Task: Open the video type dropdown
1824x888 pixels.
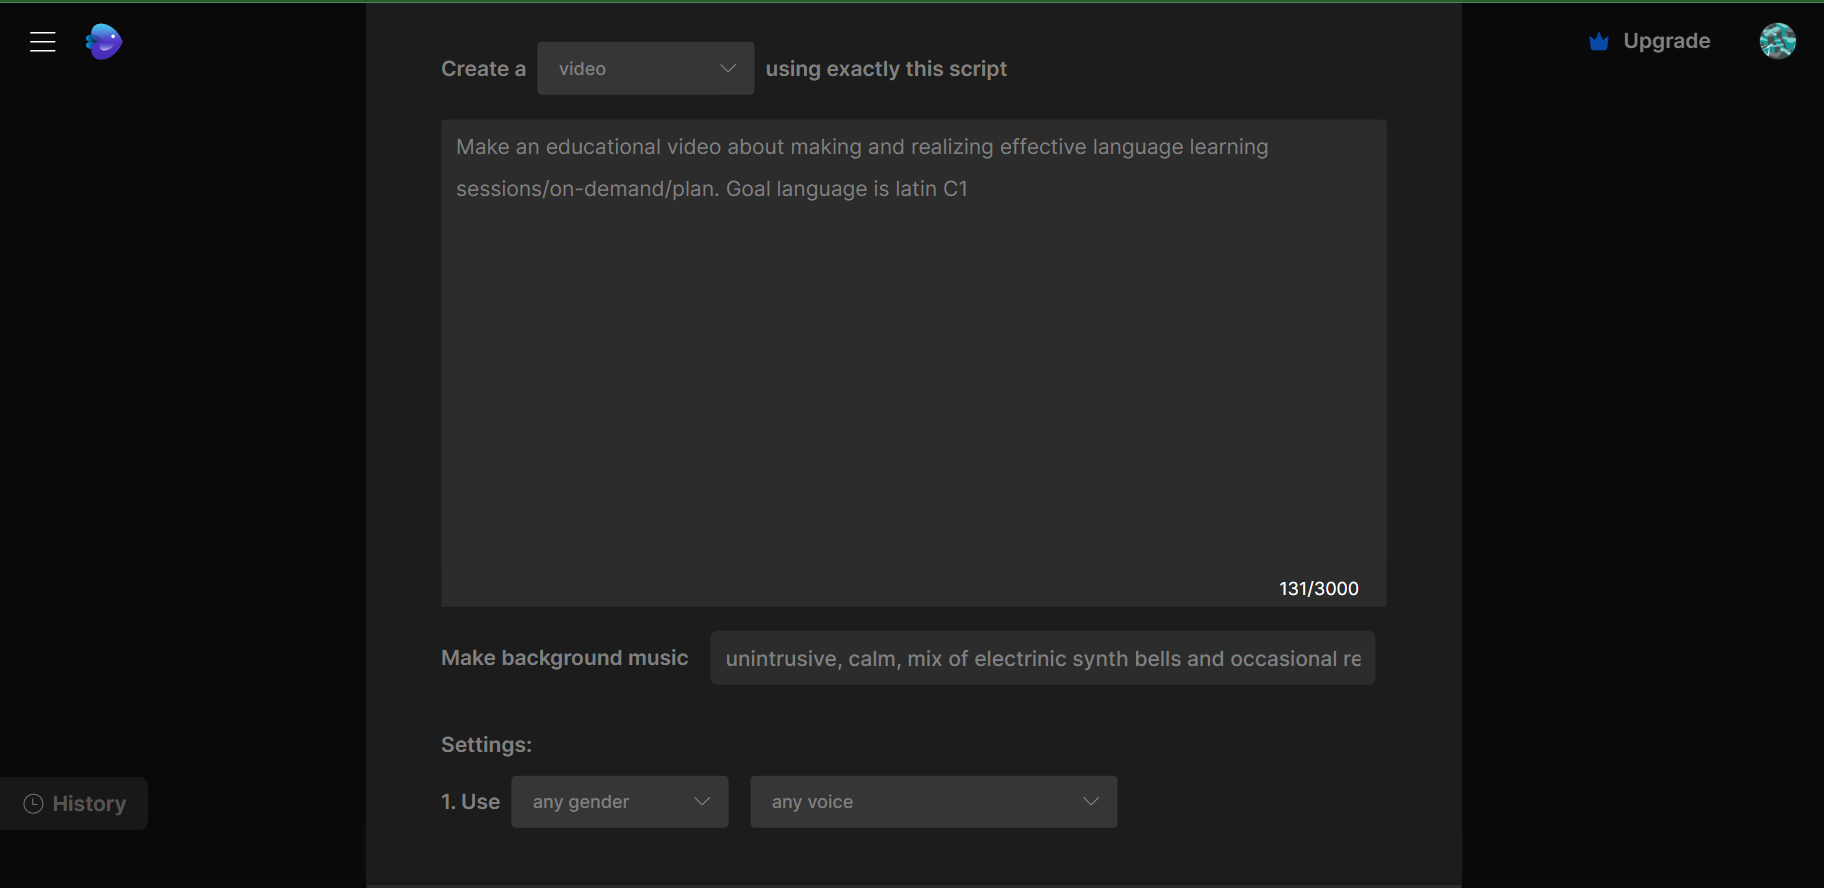Action: coord(646,68)
